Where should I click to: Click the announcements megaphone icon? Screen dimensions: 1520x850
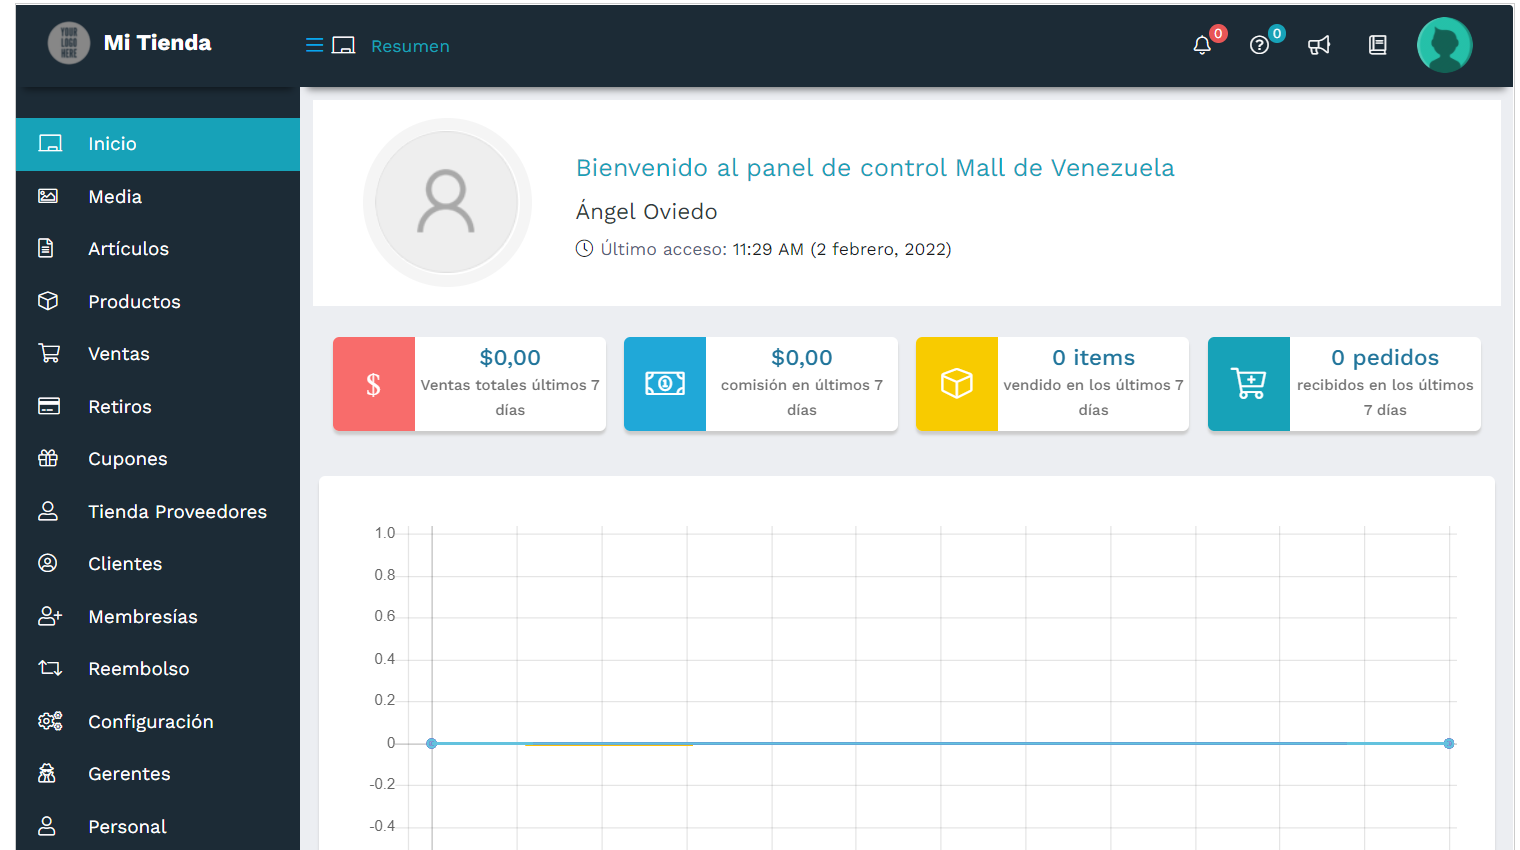point(1319,45)
